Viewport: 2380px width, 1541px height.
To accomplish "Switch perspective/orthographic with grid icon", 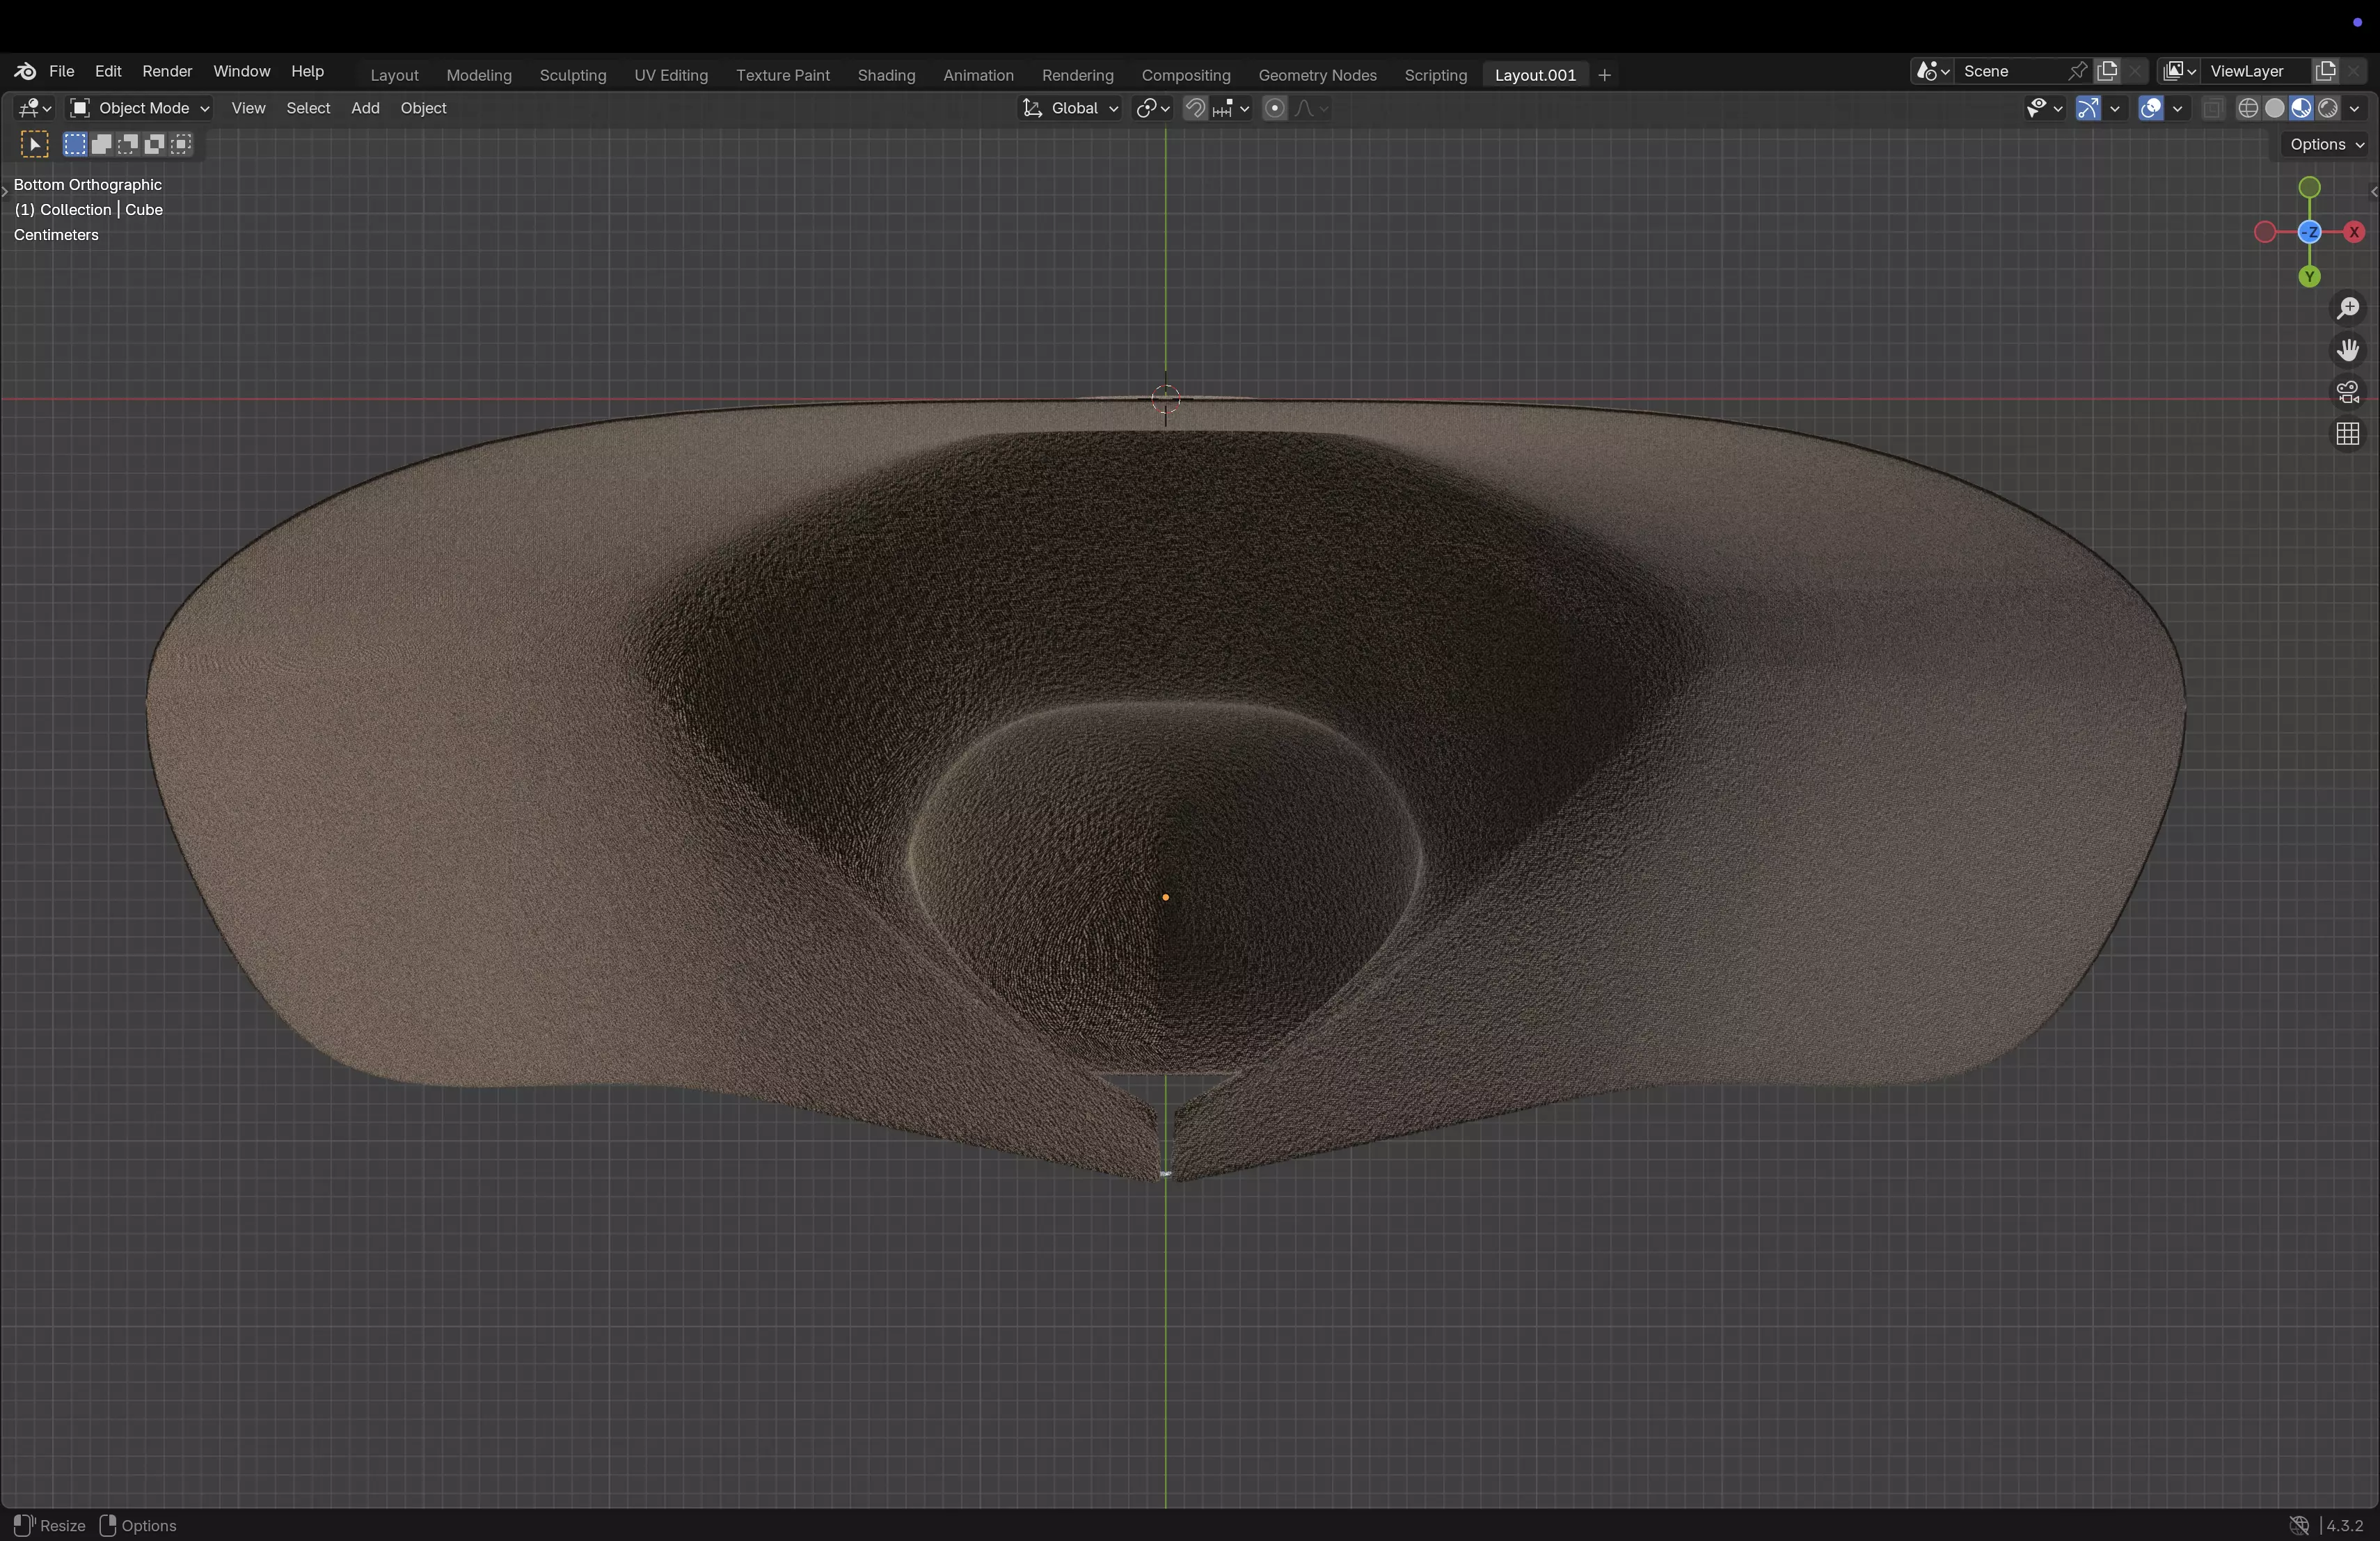I will pyautogui.click(x=2347, y=434).
